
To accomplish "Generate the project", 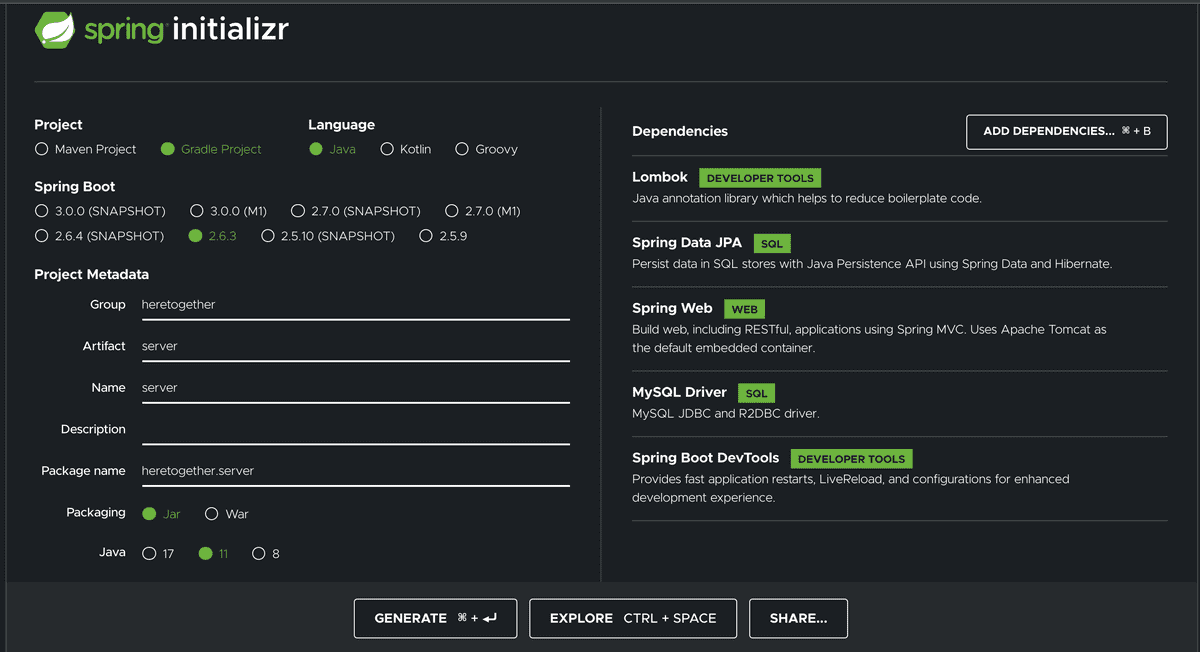I will coord(435,618).
